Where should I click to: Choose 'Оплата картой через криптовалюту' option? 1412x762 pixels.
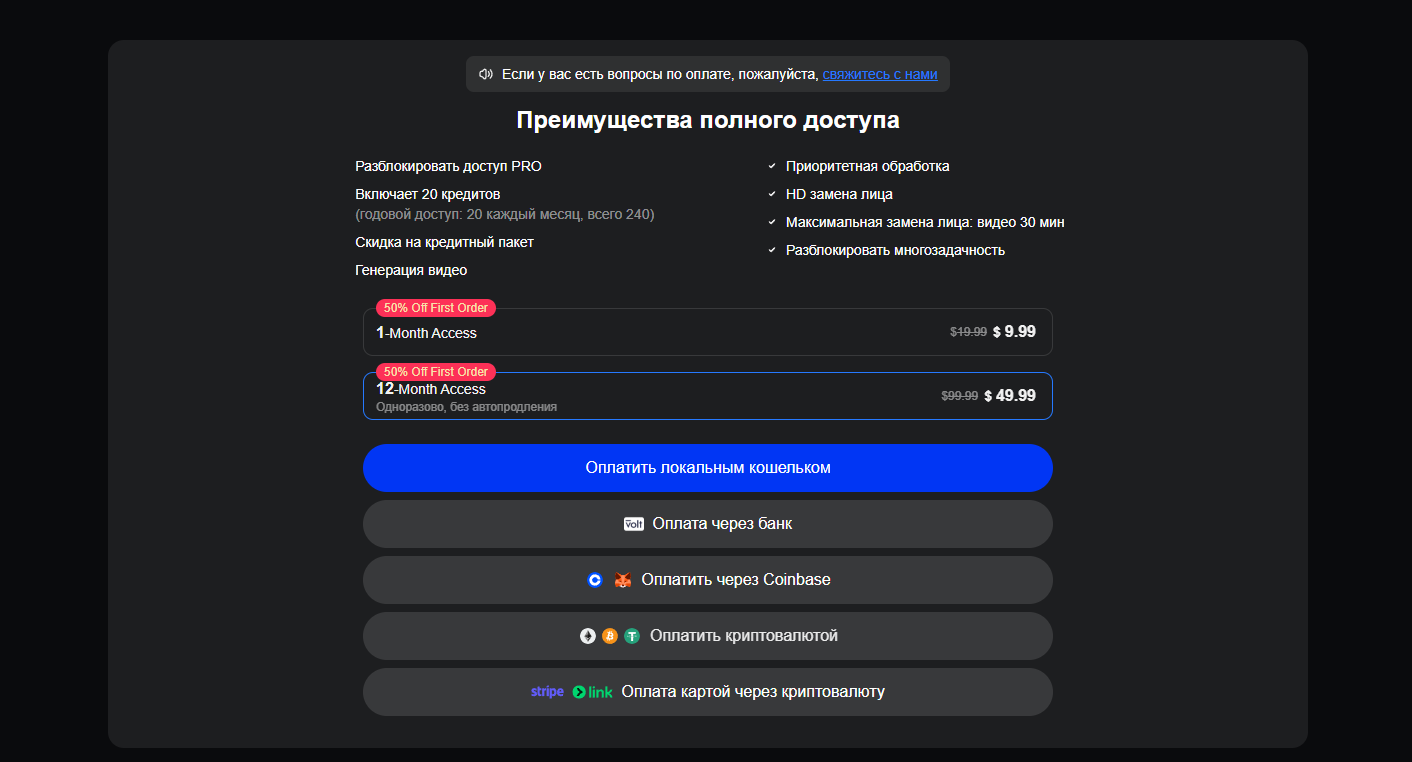pos(708,692)
